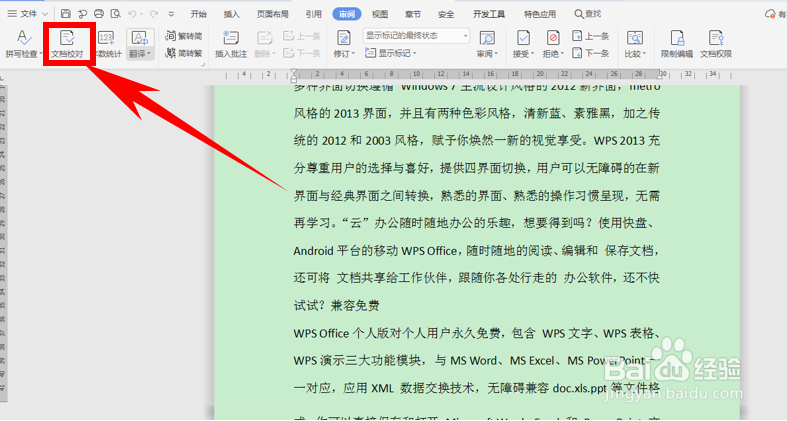Click the save icon in quick access bar

(x=66, y=14)
